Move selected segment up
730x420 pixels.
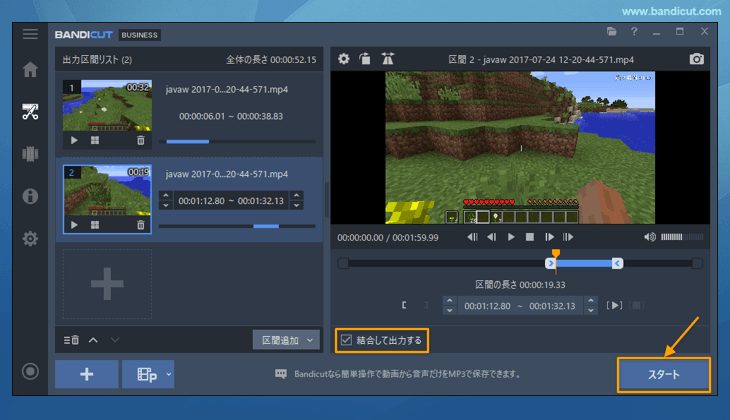(93, 340)
